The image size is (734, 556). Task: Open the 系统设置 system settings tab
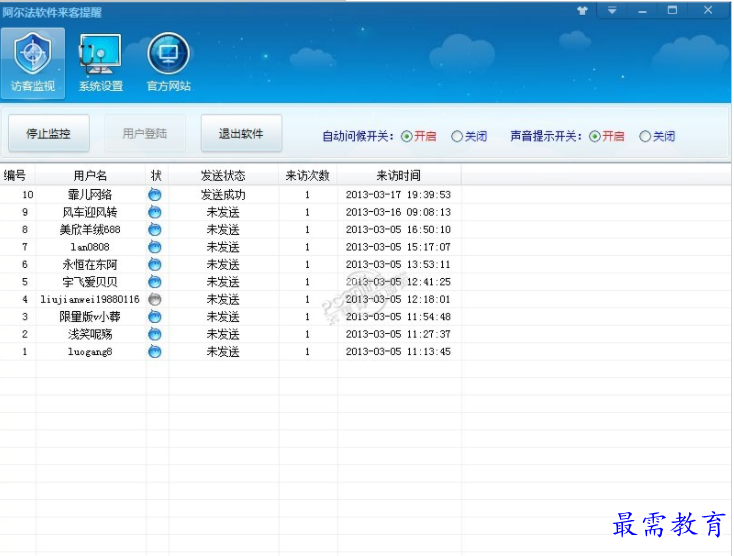pos(101,63)
